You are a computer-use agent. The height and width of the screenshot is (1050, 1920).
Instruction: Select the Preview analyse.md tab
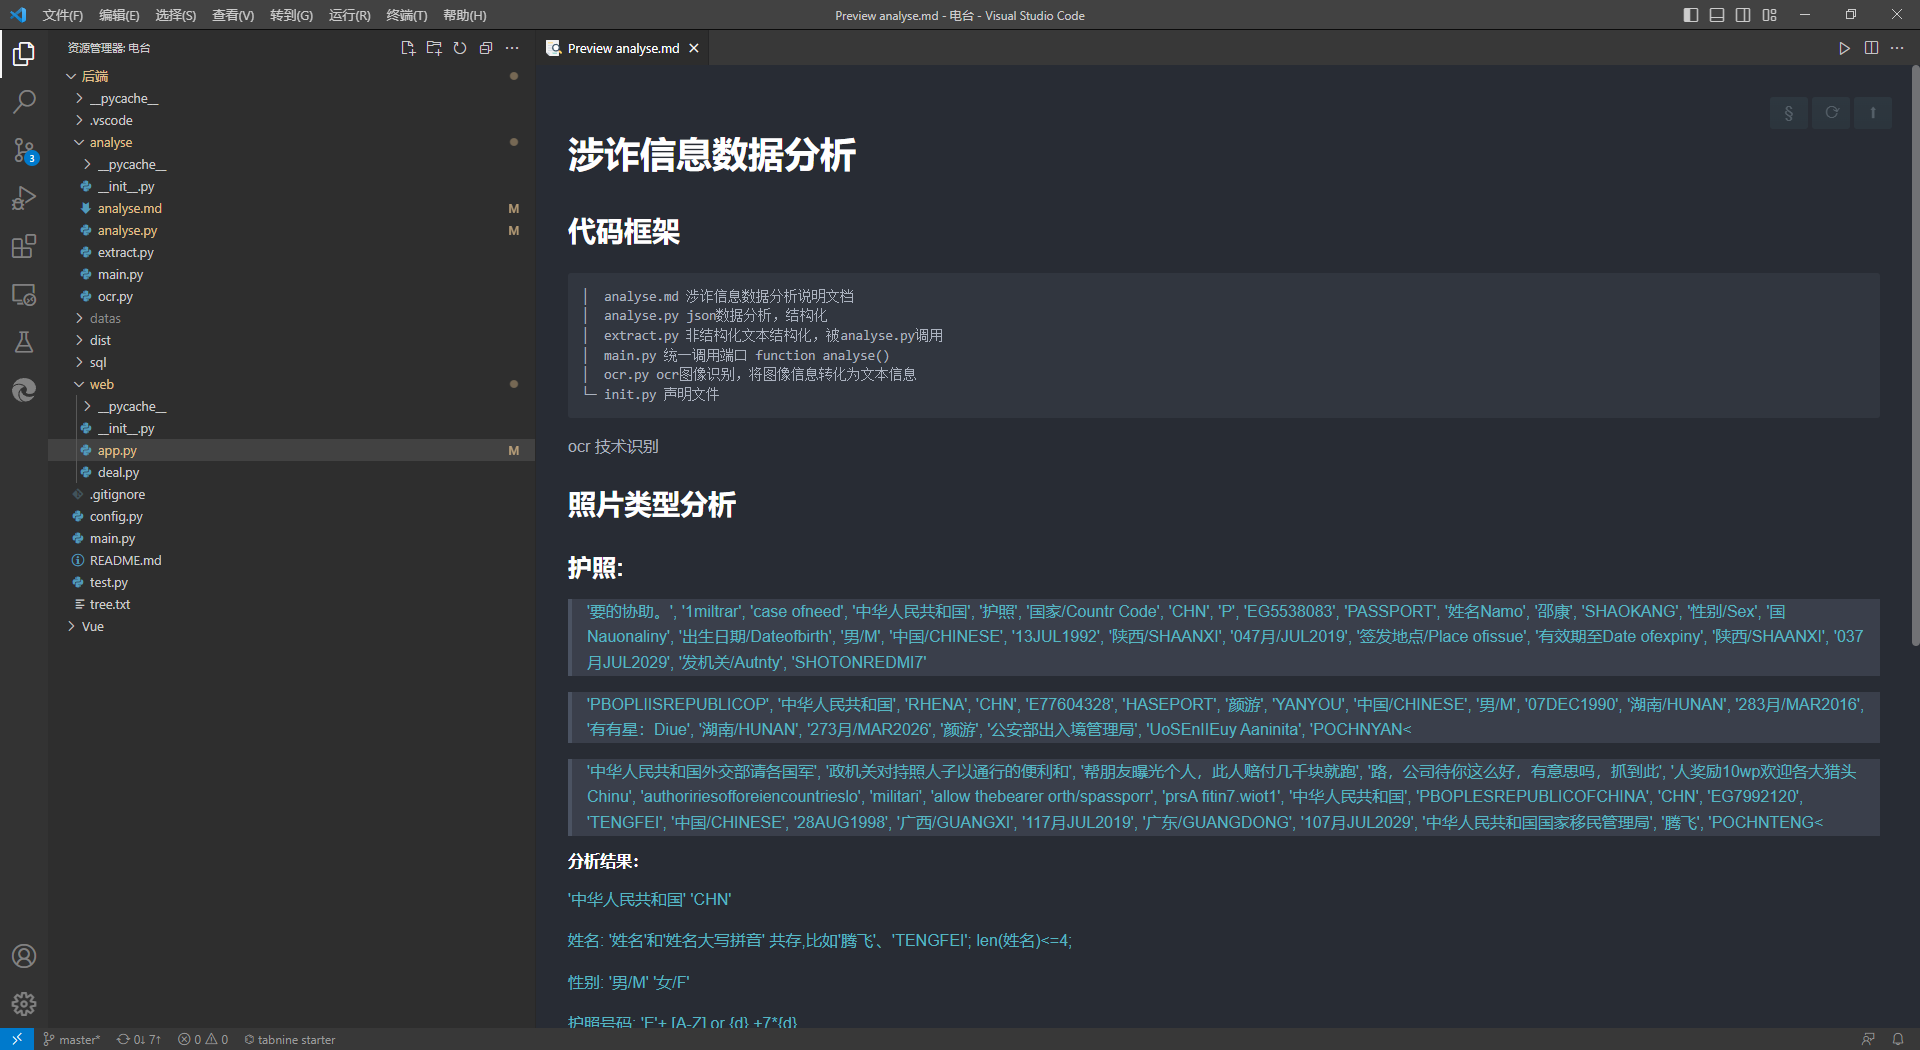[623, 48]
